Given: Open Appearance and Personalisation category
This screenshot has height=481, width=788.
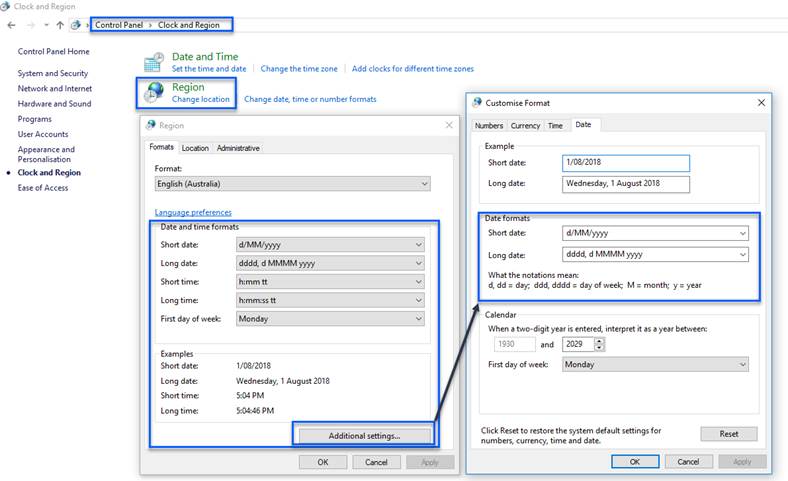Looking at the screenshot, I should 46,154.
